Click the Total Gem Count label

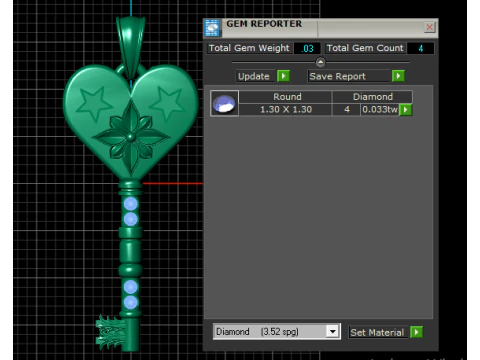pyautogui.click(x=365, y=48)
